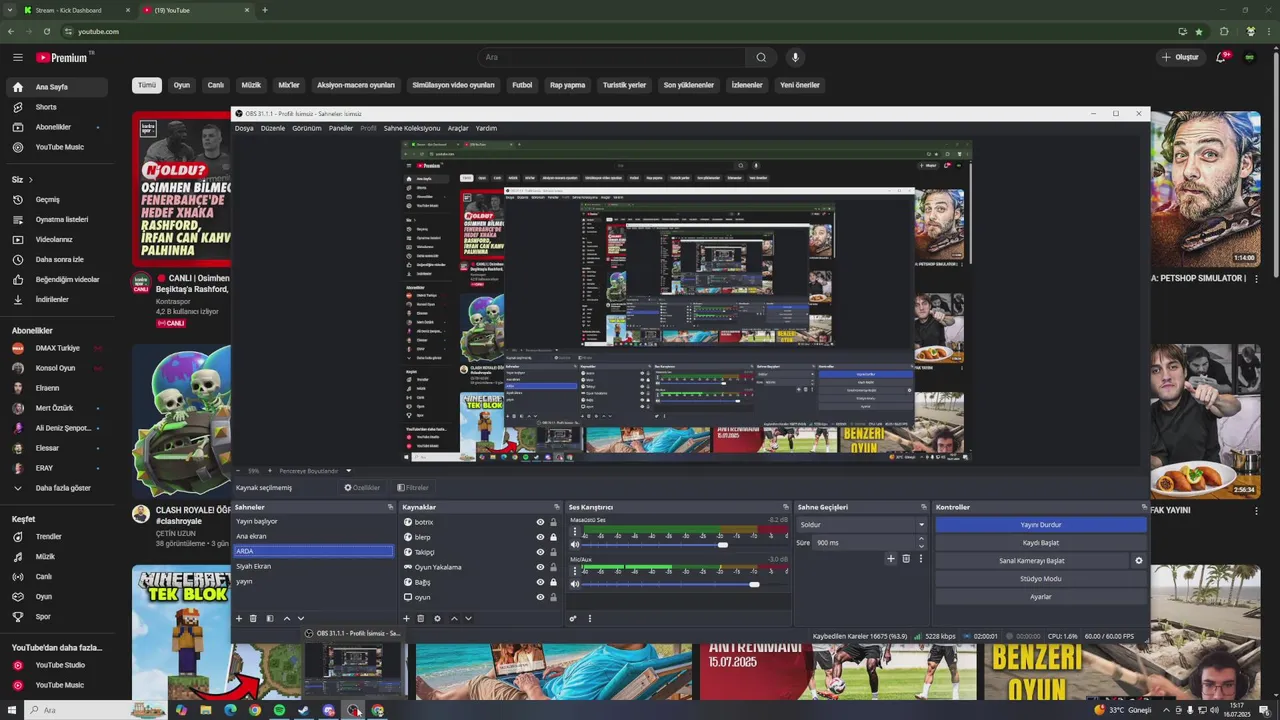The image size is (1280, 720).
Task: Click Stüdyo Modu button
Action: click(x=1041, y=579)
